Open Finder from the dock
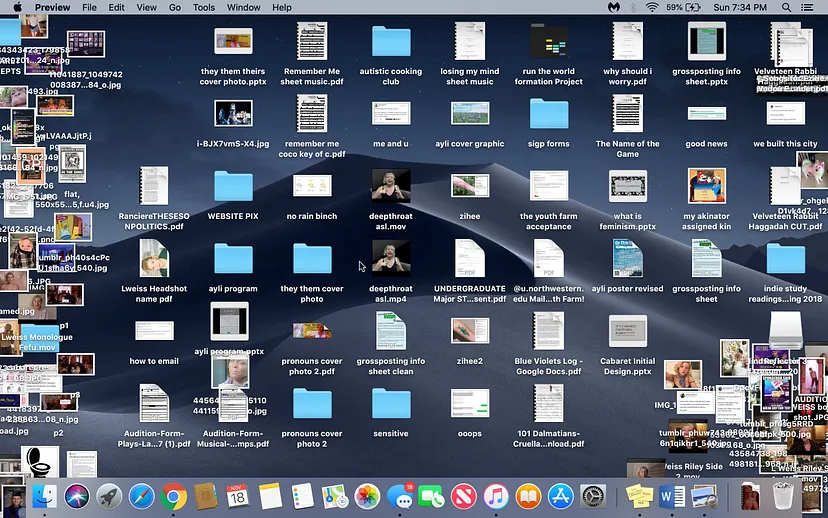828x518 pixels. tap(44, 496)
